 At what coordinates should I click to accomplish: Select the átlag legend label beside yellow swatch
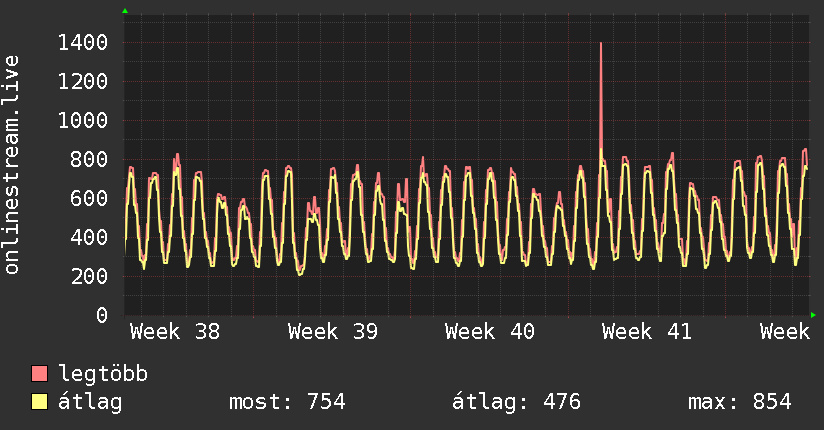click(90, 402)
